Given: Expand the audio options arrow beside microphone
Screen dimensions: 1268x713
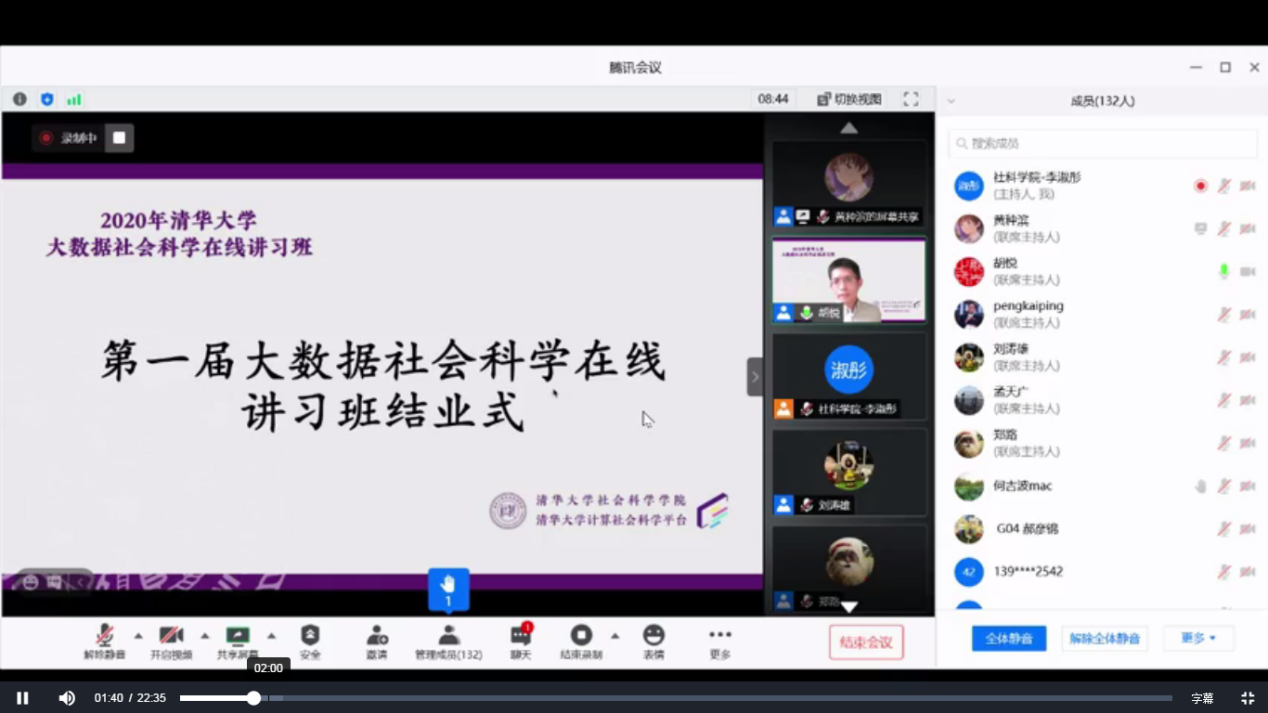Looking at the screenshot, I should (x=138, y=636).
